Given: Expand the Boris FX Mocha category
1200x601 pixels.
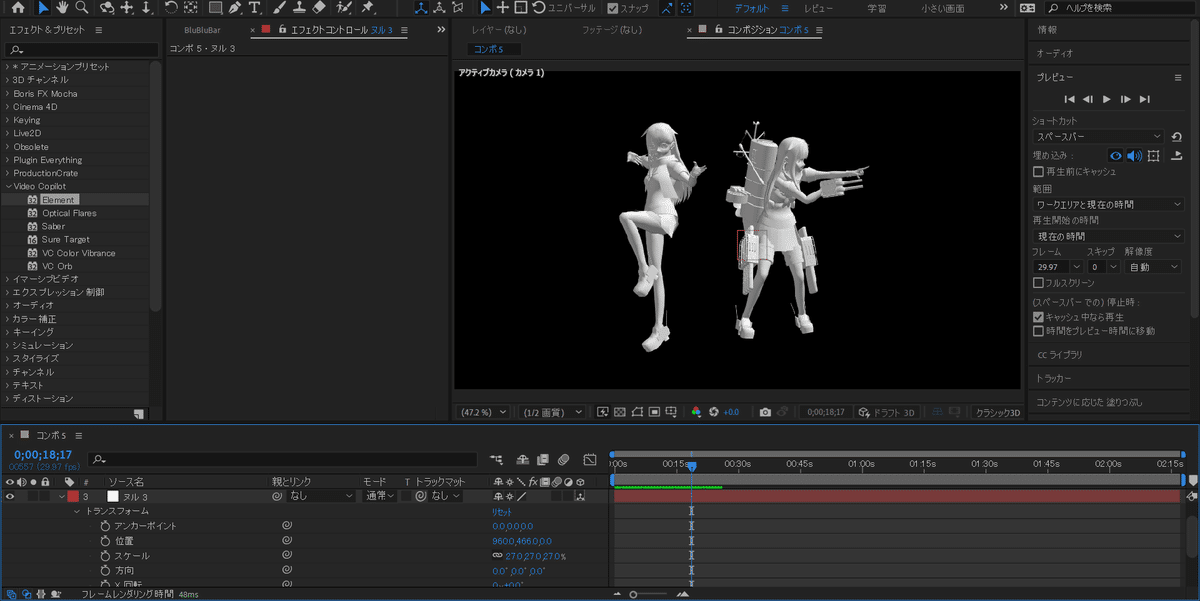Looking at the screenshot, I should point(8,93).
